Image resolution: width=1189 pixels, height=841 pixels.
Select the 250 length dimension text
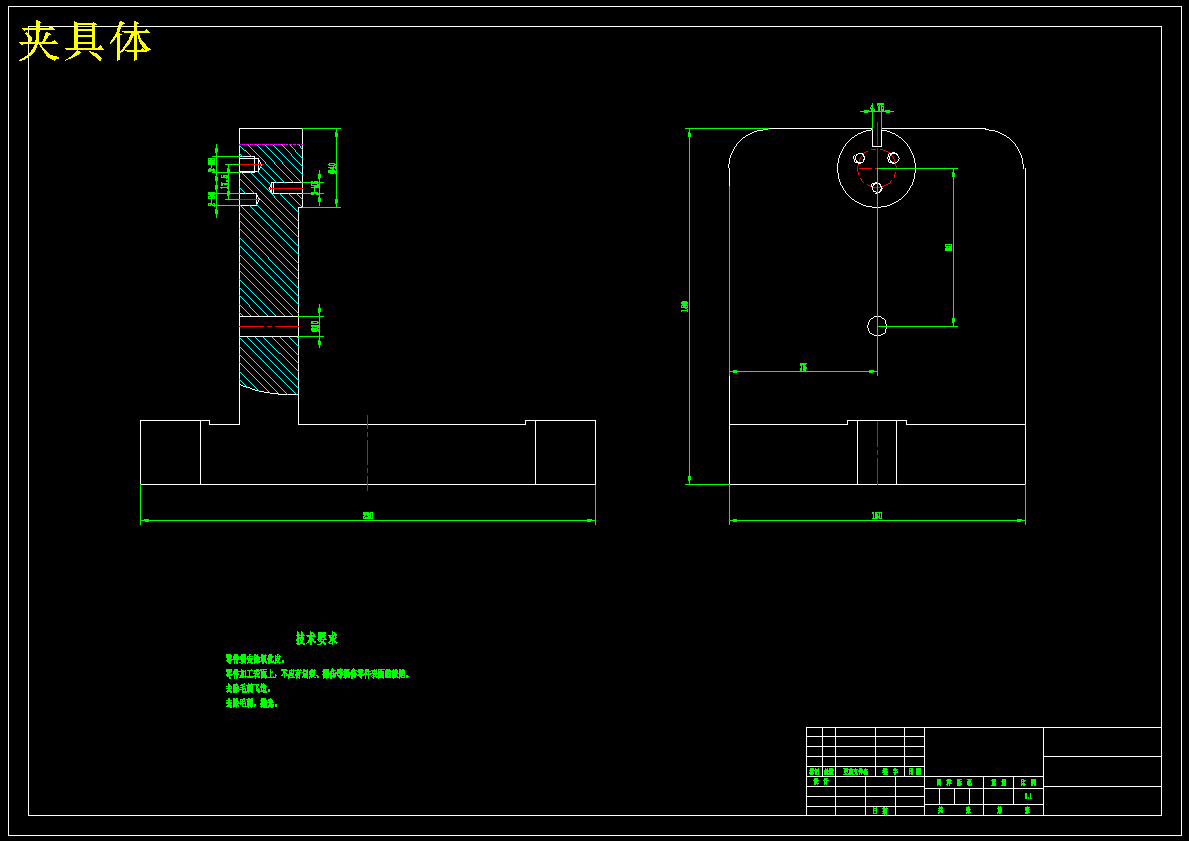pos(368,516)
